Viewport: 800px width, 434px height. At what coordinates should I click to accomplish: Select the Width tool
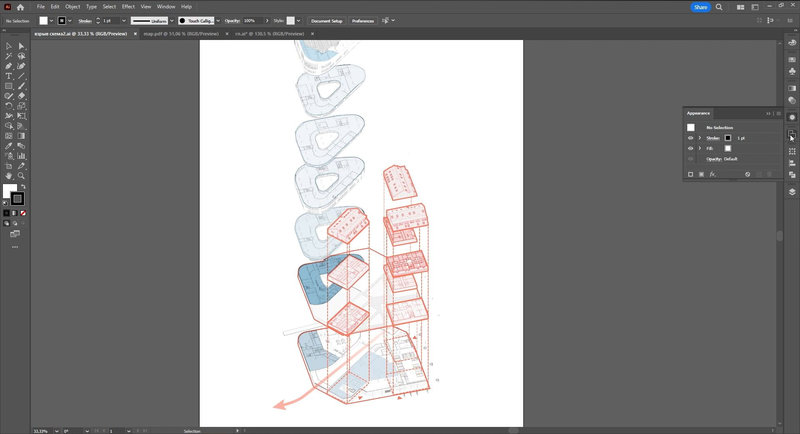pyautogui.click(x=9, y=116)
